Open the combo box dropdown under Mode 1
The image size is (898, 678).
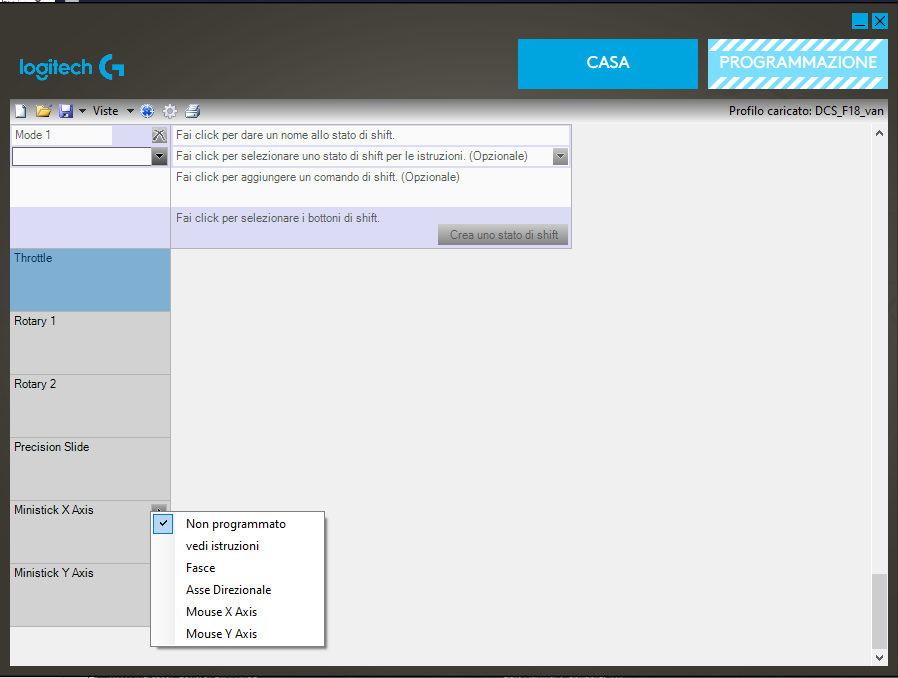point(159,156)
